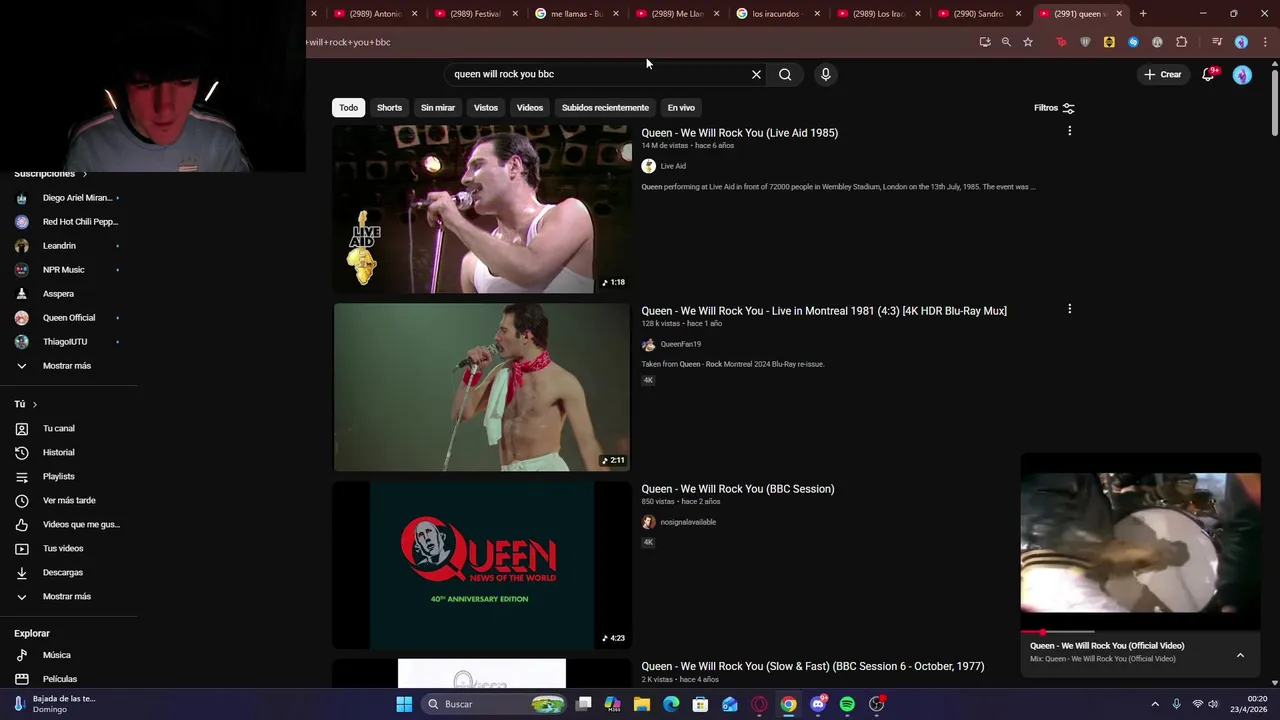The width and height of the screenshot is (1280, 720).
Task: Open a new browser tab
Action: tap(1143, 14)
